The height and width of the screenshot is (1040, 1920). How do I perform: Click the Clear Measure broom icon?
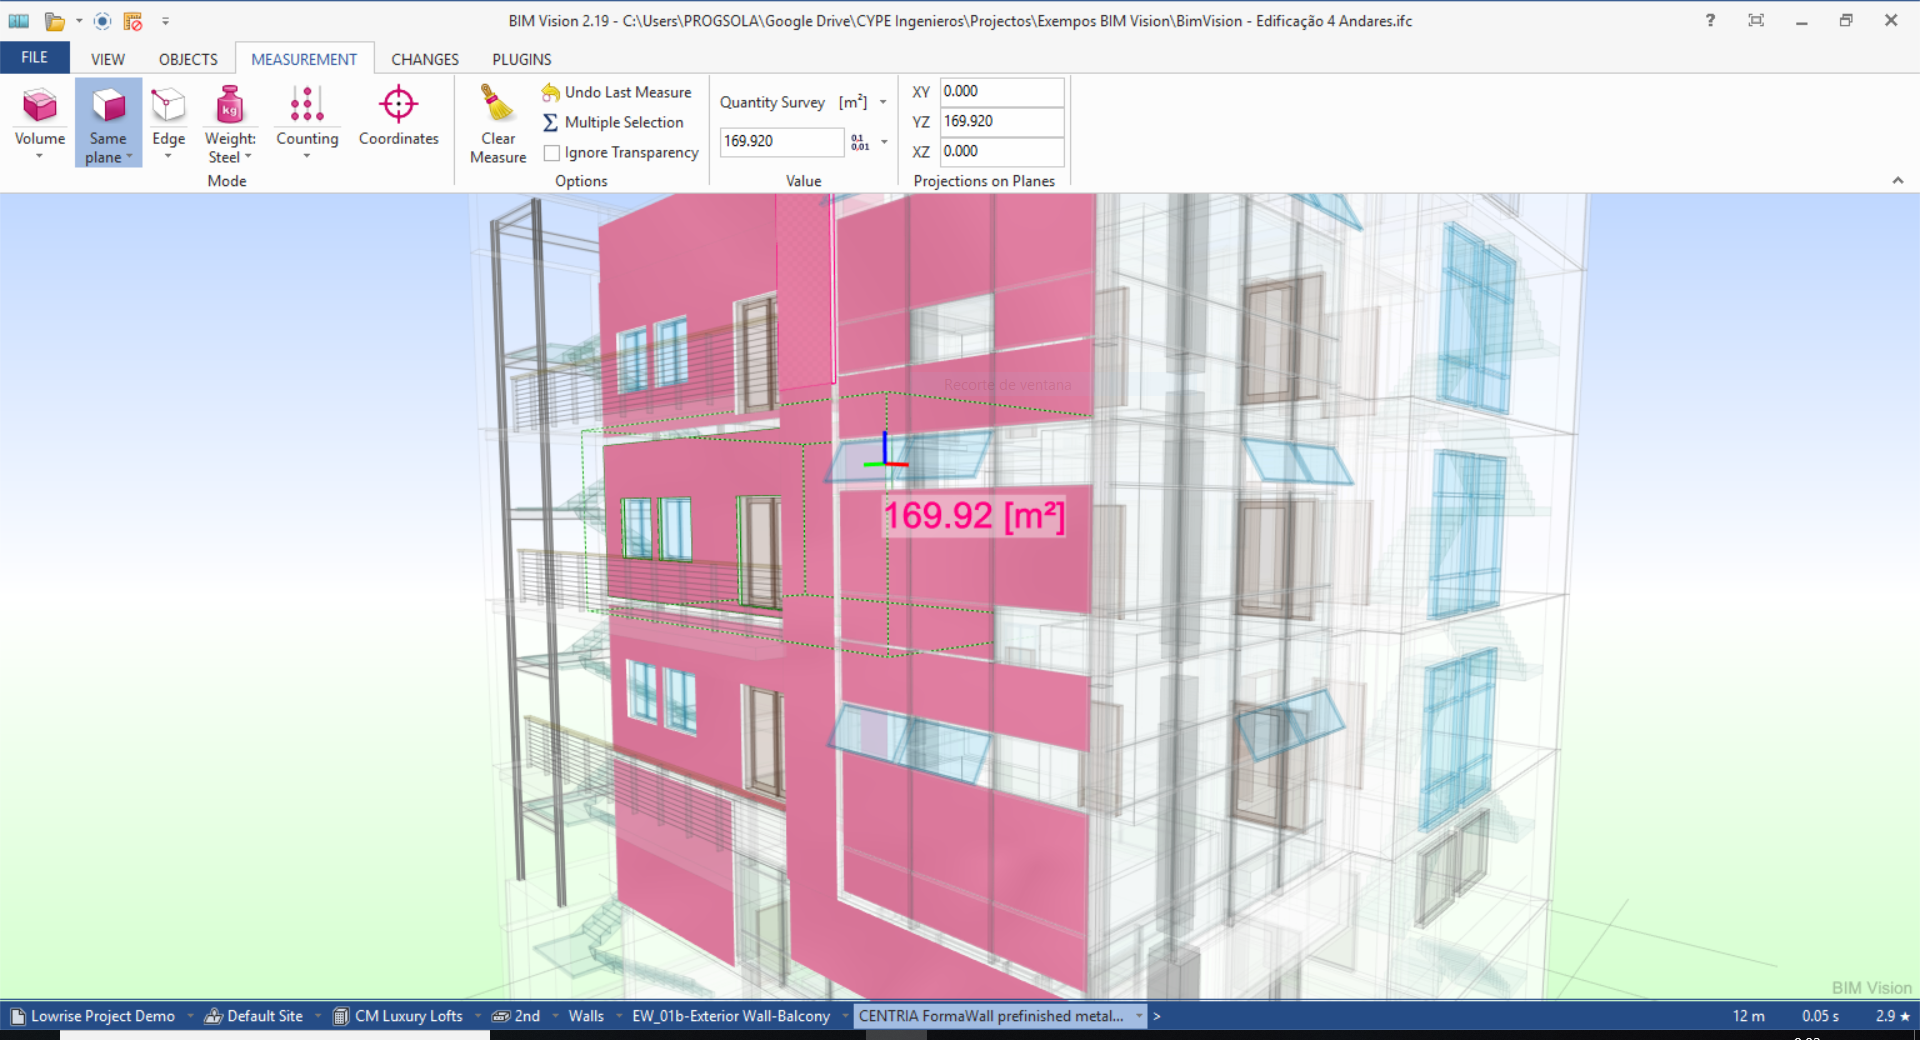[497, 105]
